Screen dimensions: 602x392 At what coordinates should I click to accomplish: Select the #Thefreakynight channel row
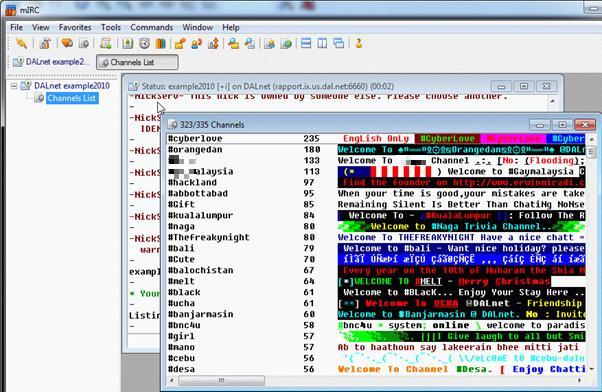(x=376, y=237)
